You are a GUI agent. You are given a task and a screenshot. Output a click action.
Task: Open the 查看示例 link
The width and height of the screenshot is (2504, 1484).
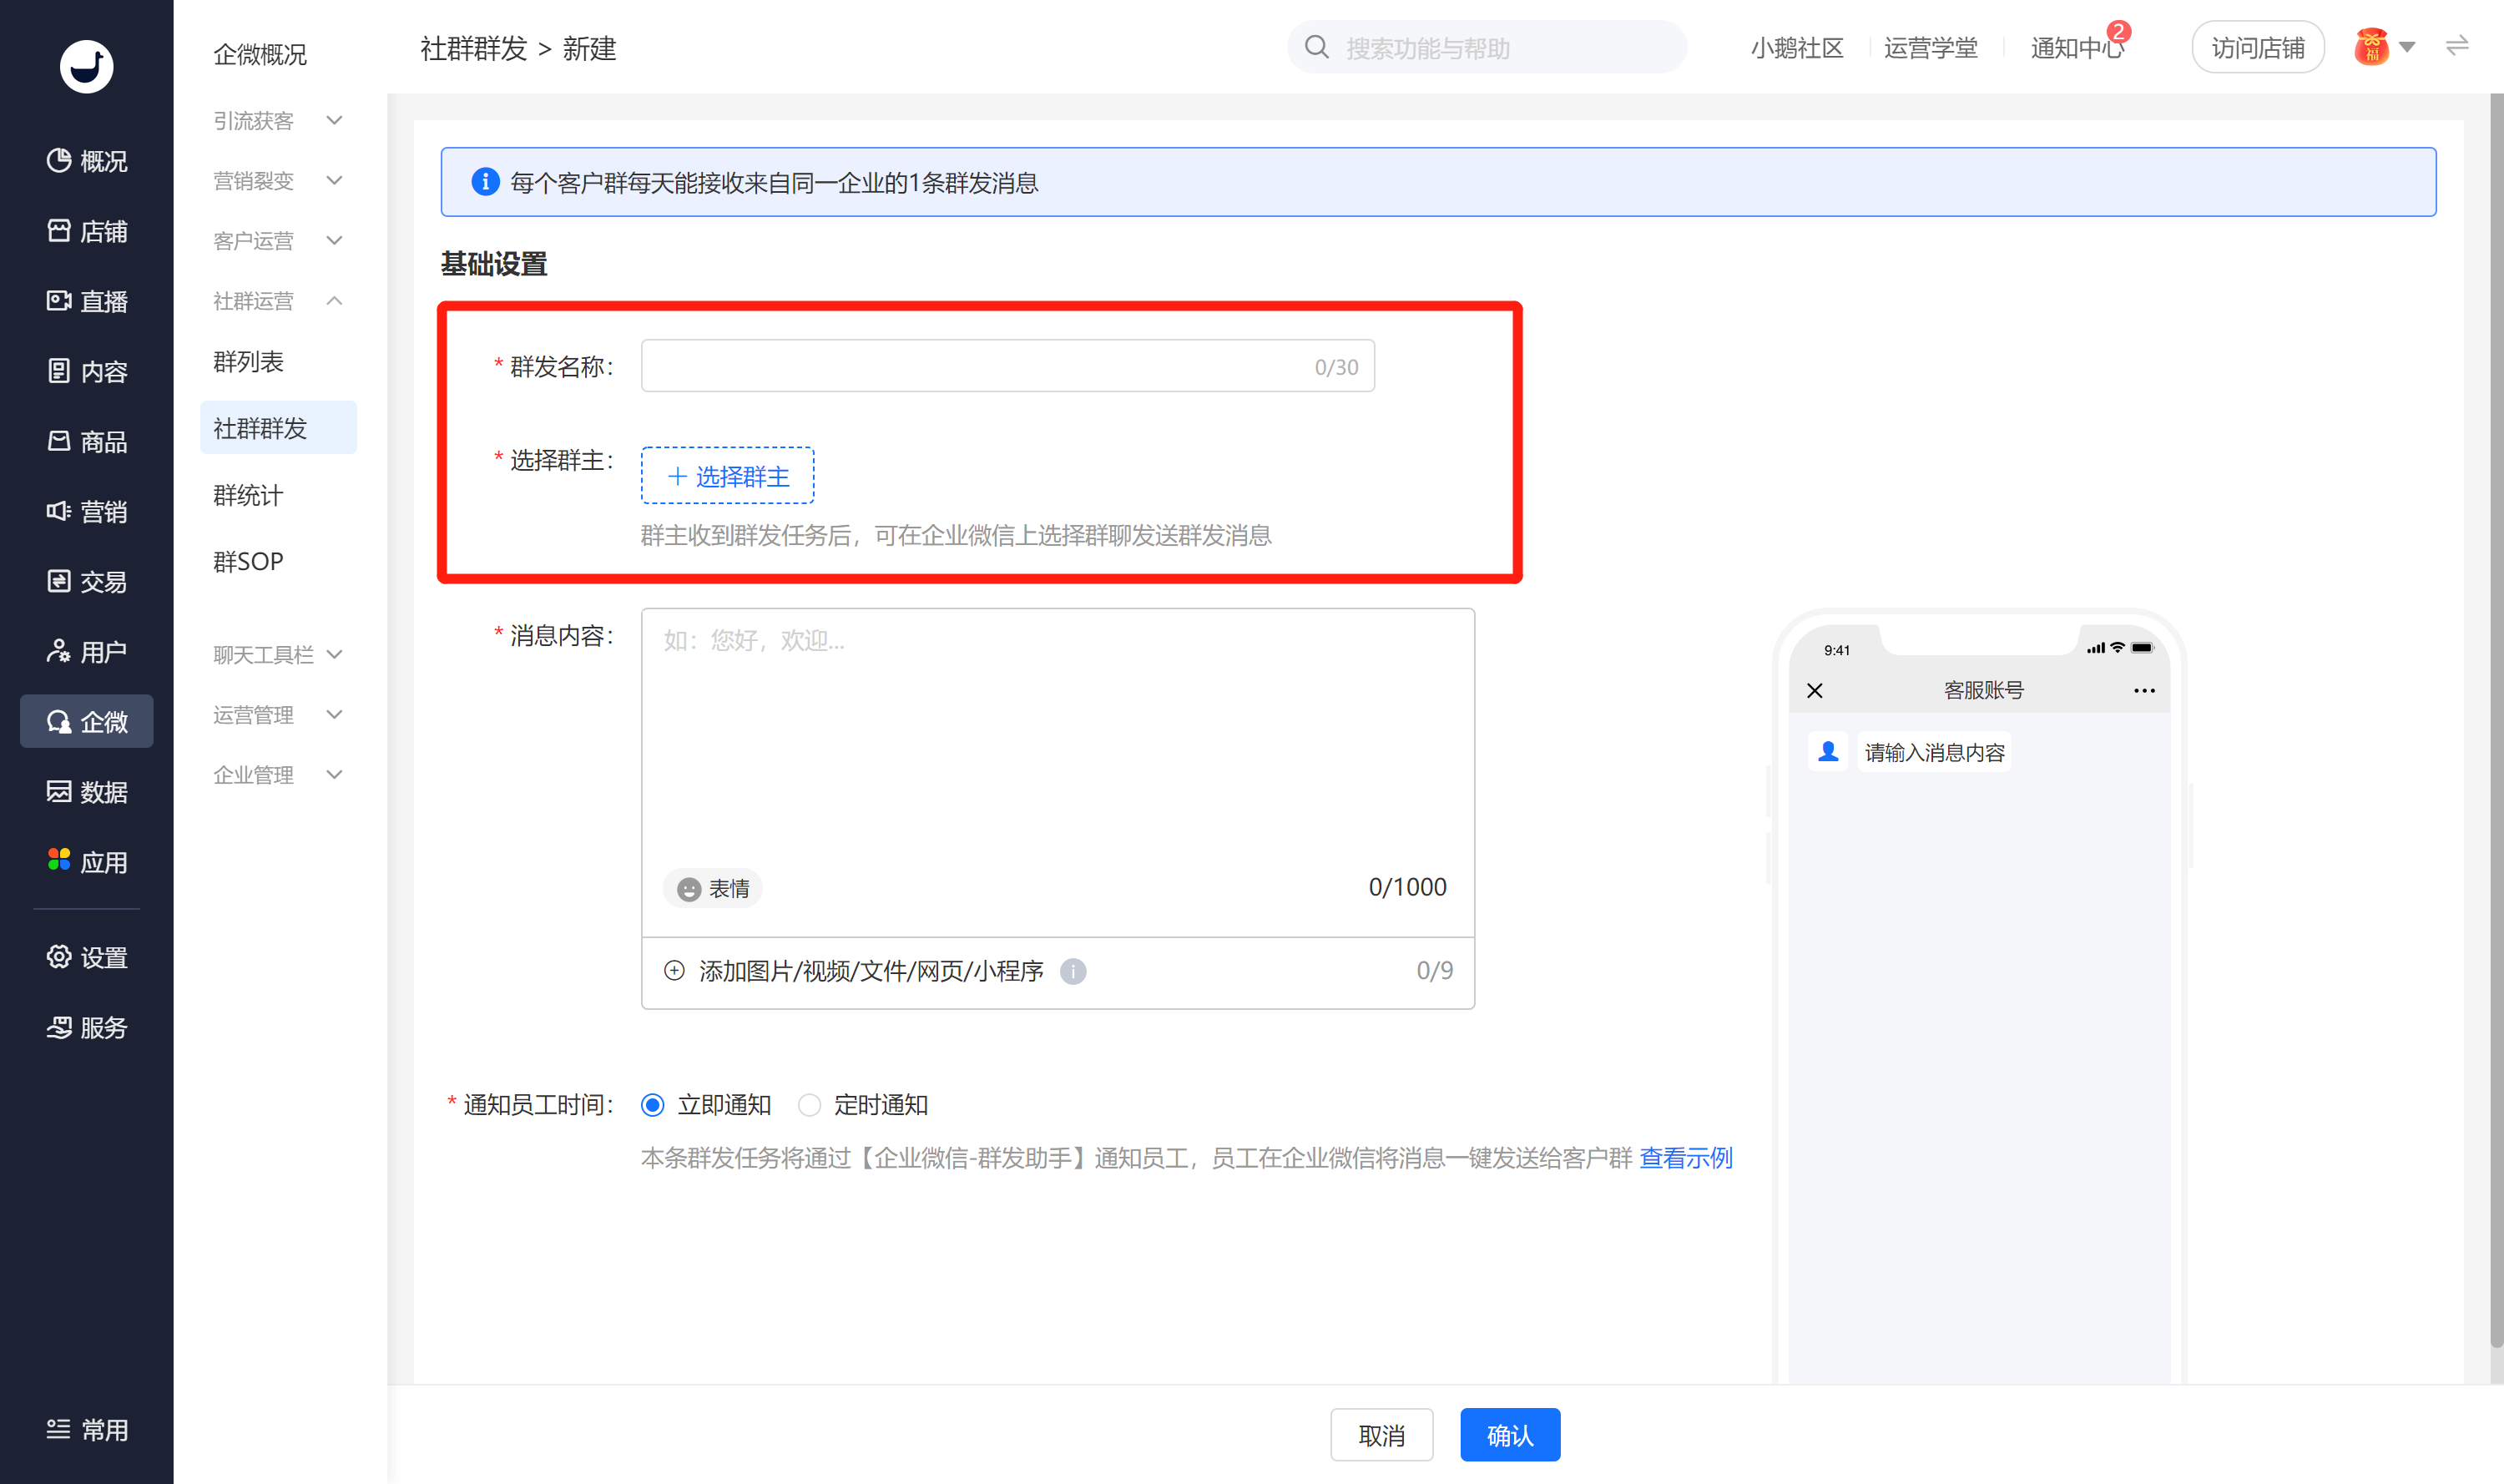pos(1686,1158)
